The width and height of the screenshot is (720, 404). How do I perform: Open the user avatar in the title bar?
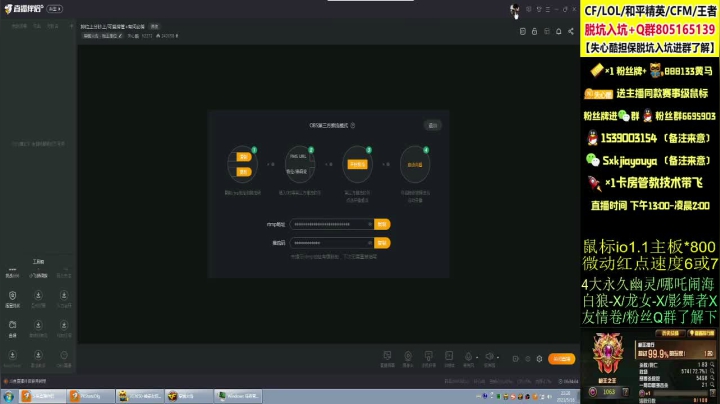click(514, 9)
